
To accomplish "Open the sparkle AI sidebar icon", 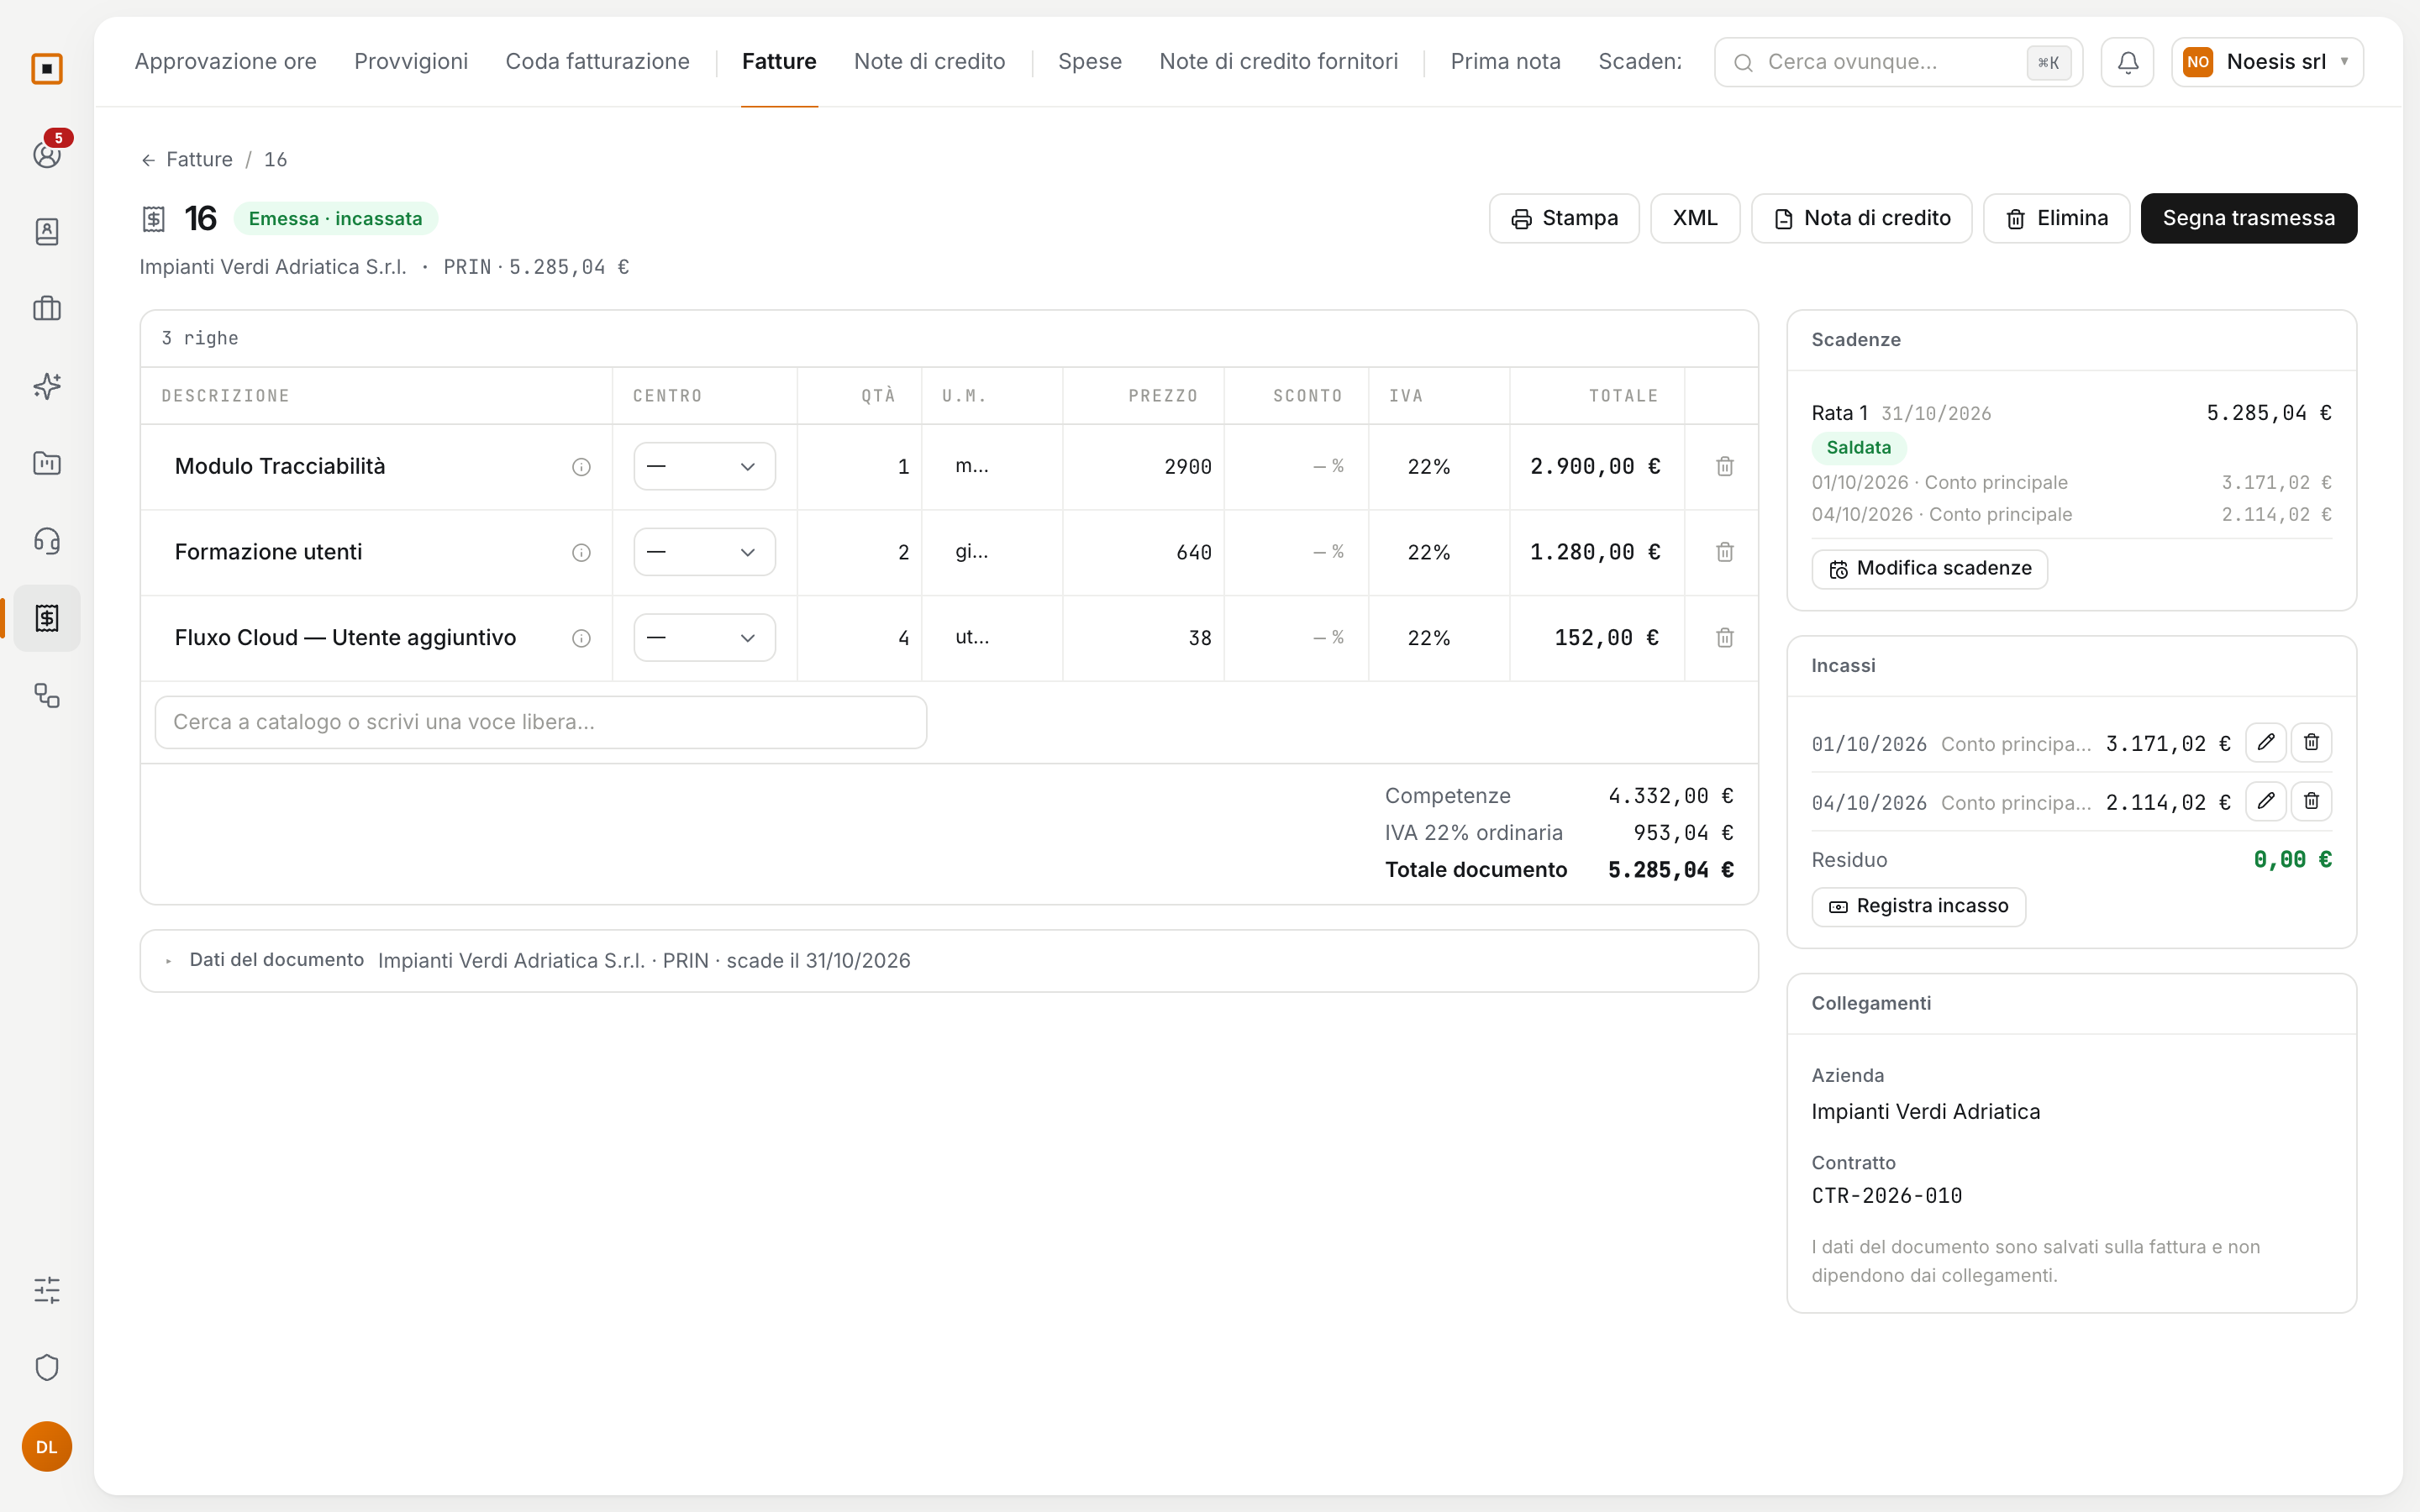I will tap(47, 386).
